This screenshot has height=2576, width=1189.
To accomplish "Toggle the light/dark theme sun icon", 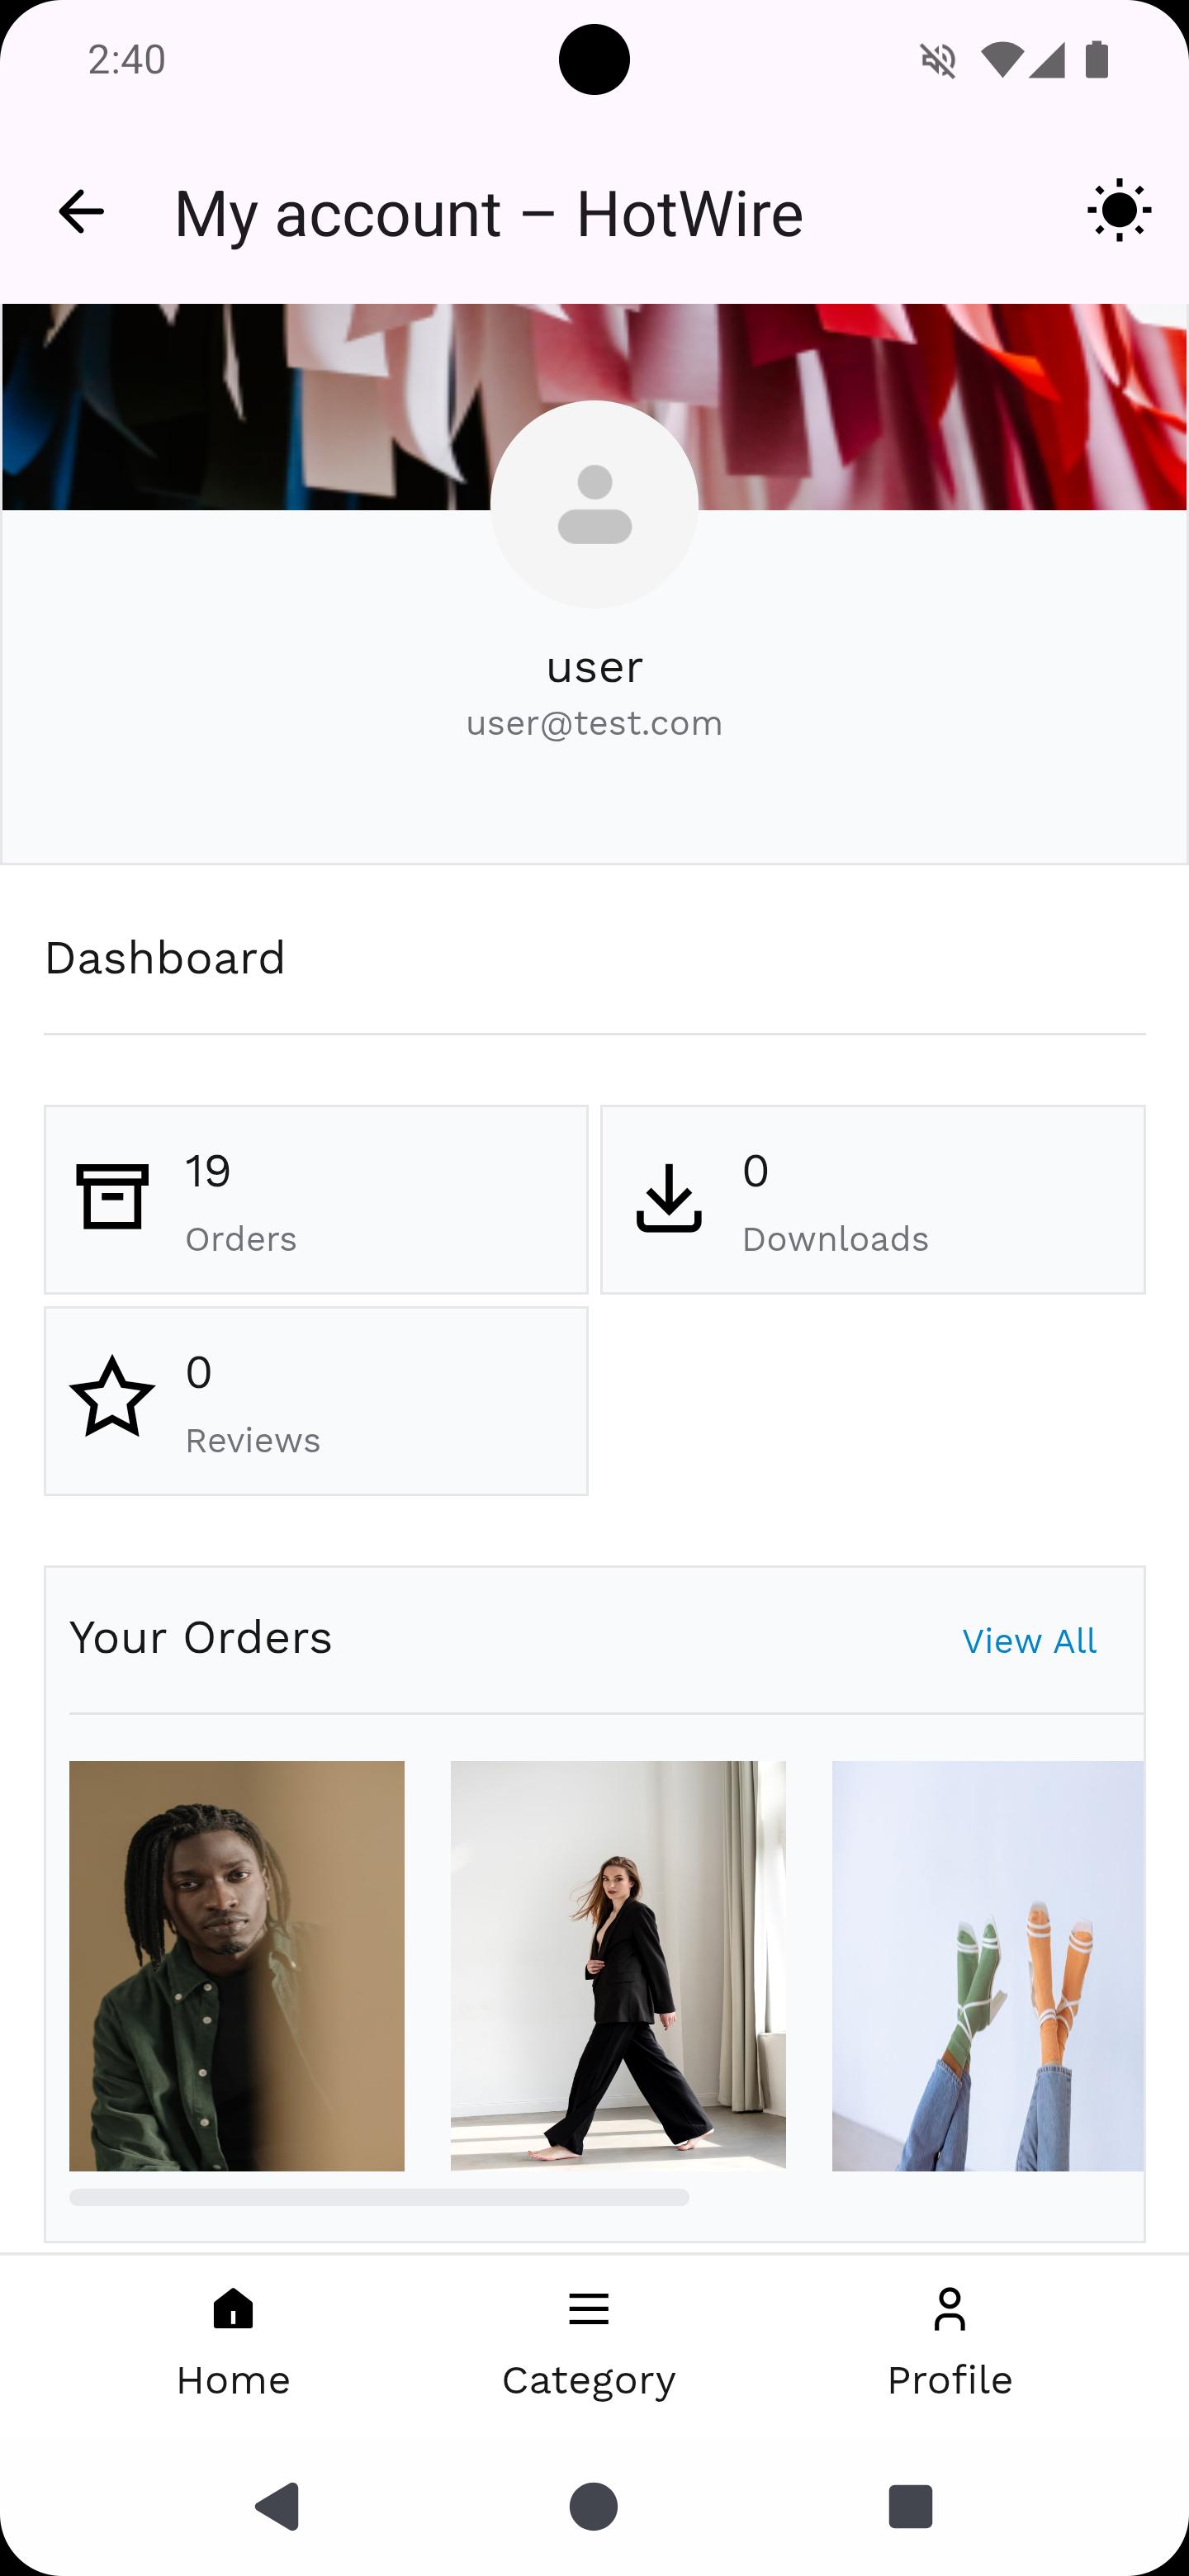I will (1118, 210).
